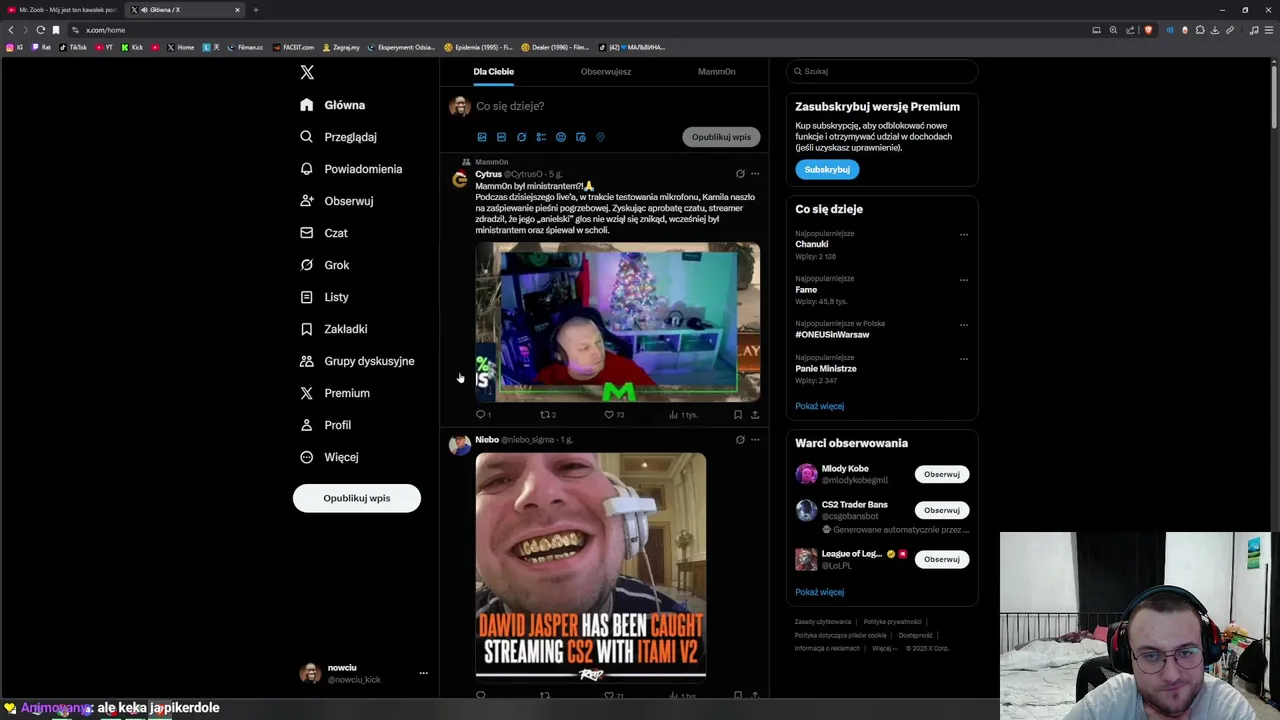Open Grok icon on Niebo post

(740, 439)
